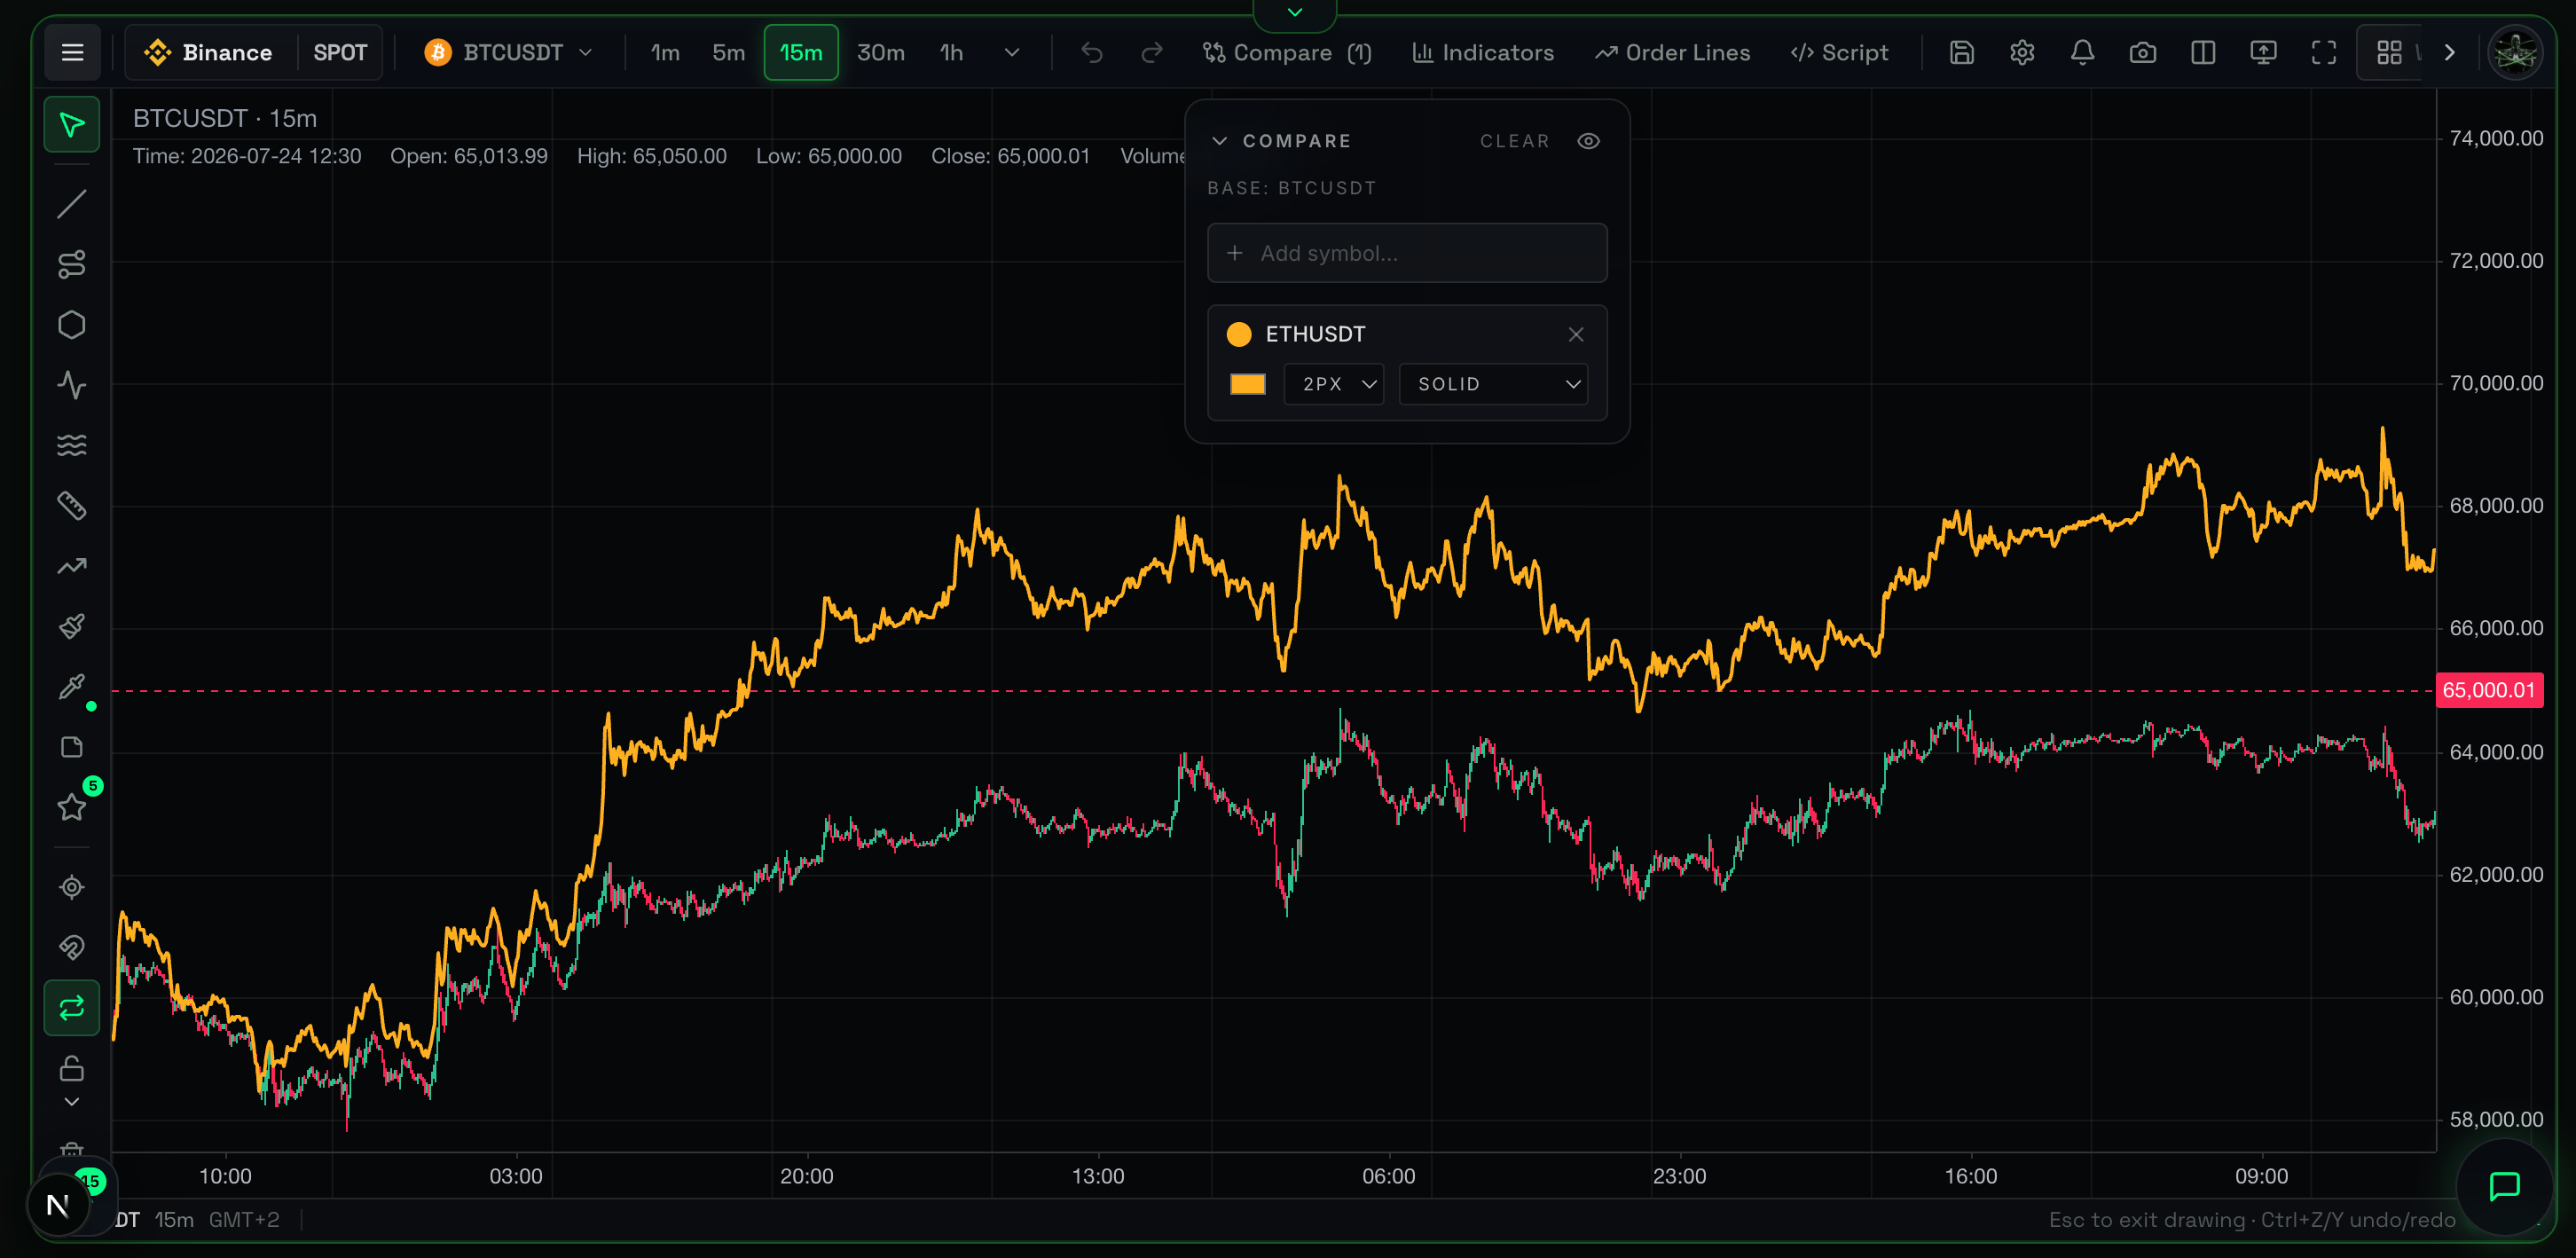Clear all compare symbols
The width and height of the screenshot is (2576, 1258).
pyautogui.click(x=1515, y=141)
